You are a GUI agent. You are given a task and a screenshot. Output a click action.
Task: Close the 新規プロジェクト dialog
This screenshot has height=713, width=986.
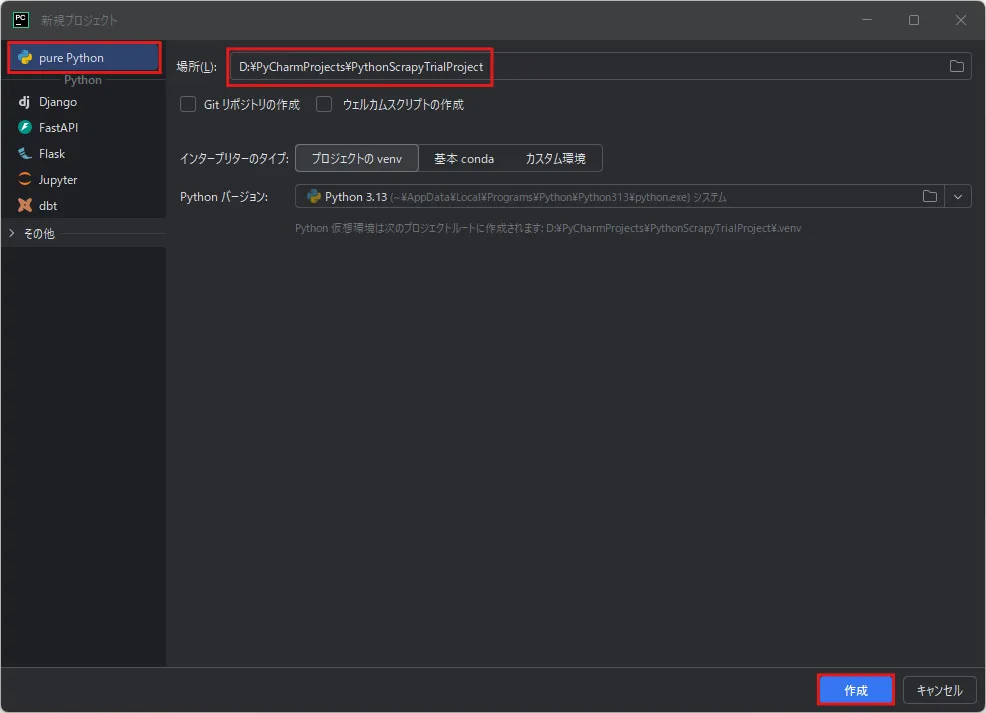click(961, 20)
